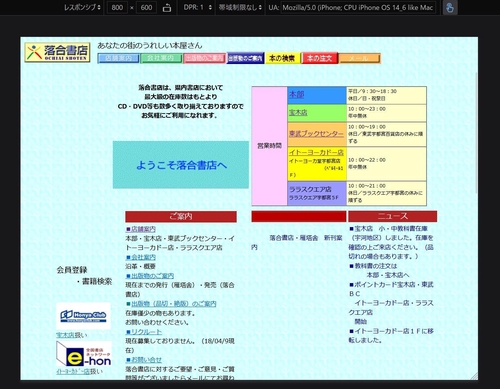500x389 pixels.
Task: Click the UA user agent text field
Action: [x=358, y=7]
